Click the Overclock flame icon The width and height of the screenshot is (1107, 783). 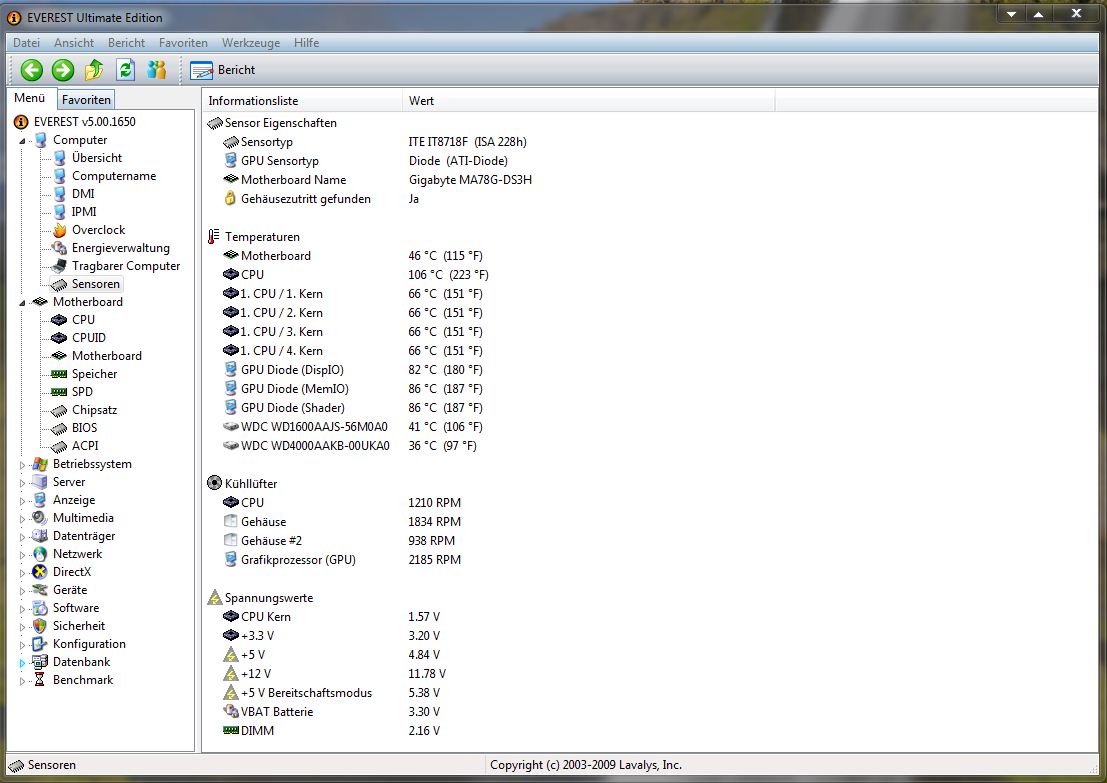[x=59, y=230]
